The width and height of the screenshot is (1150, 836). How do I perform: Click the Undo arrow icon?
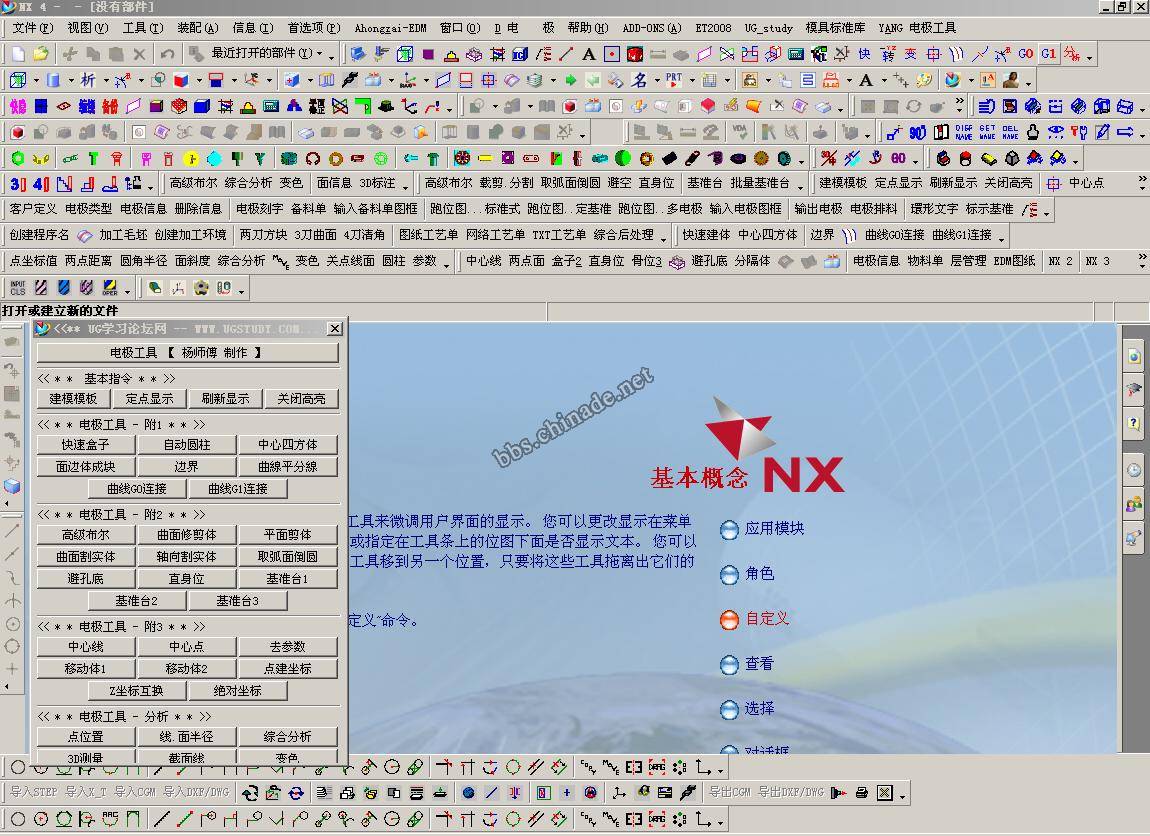point(167,54)
